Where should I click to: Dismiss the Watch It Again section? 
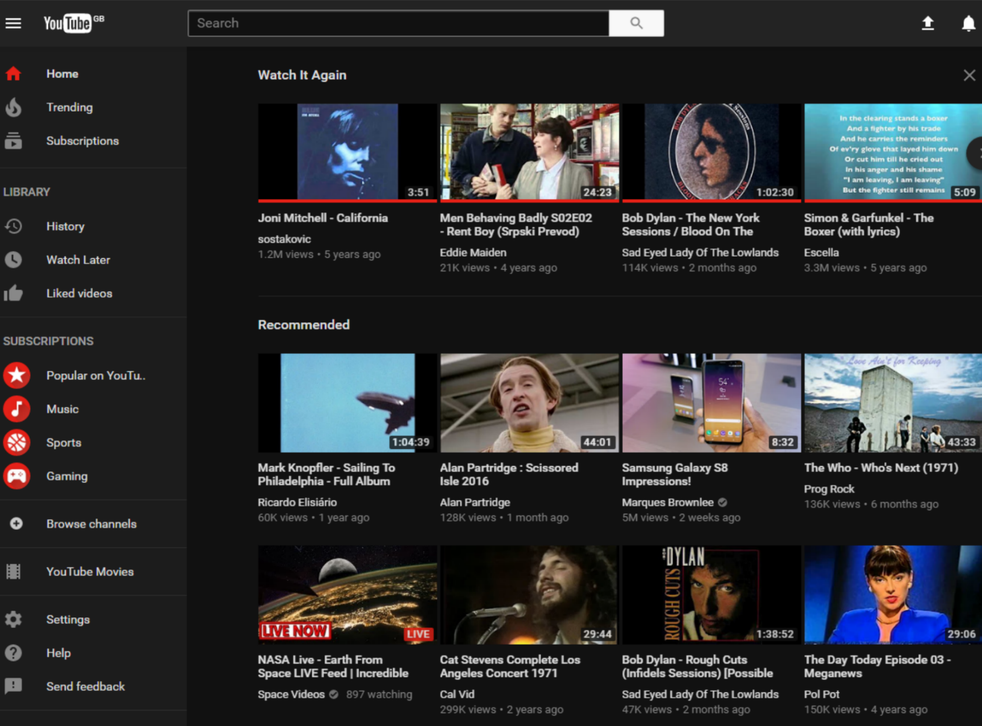pos(969,75)
